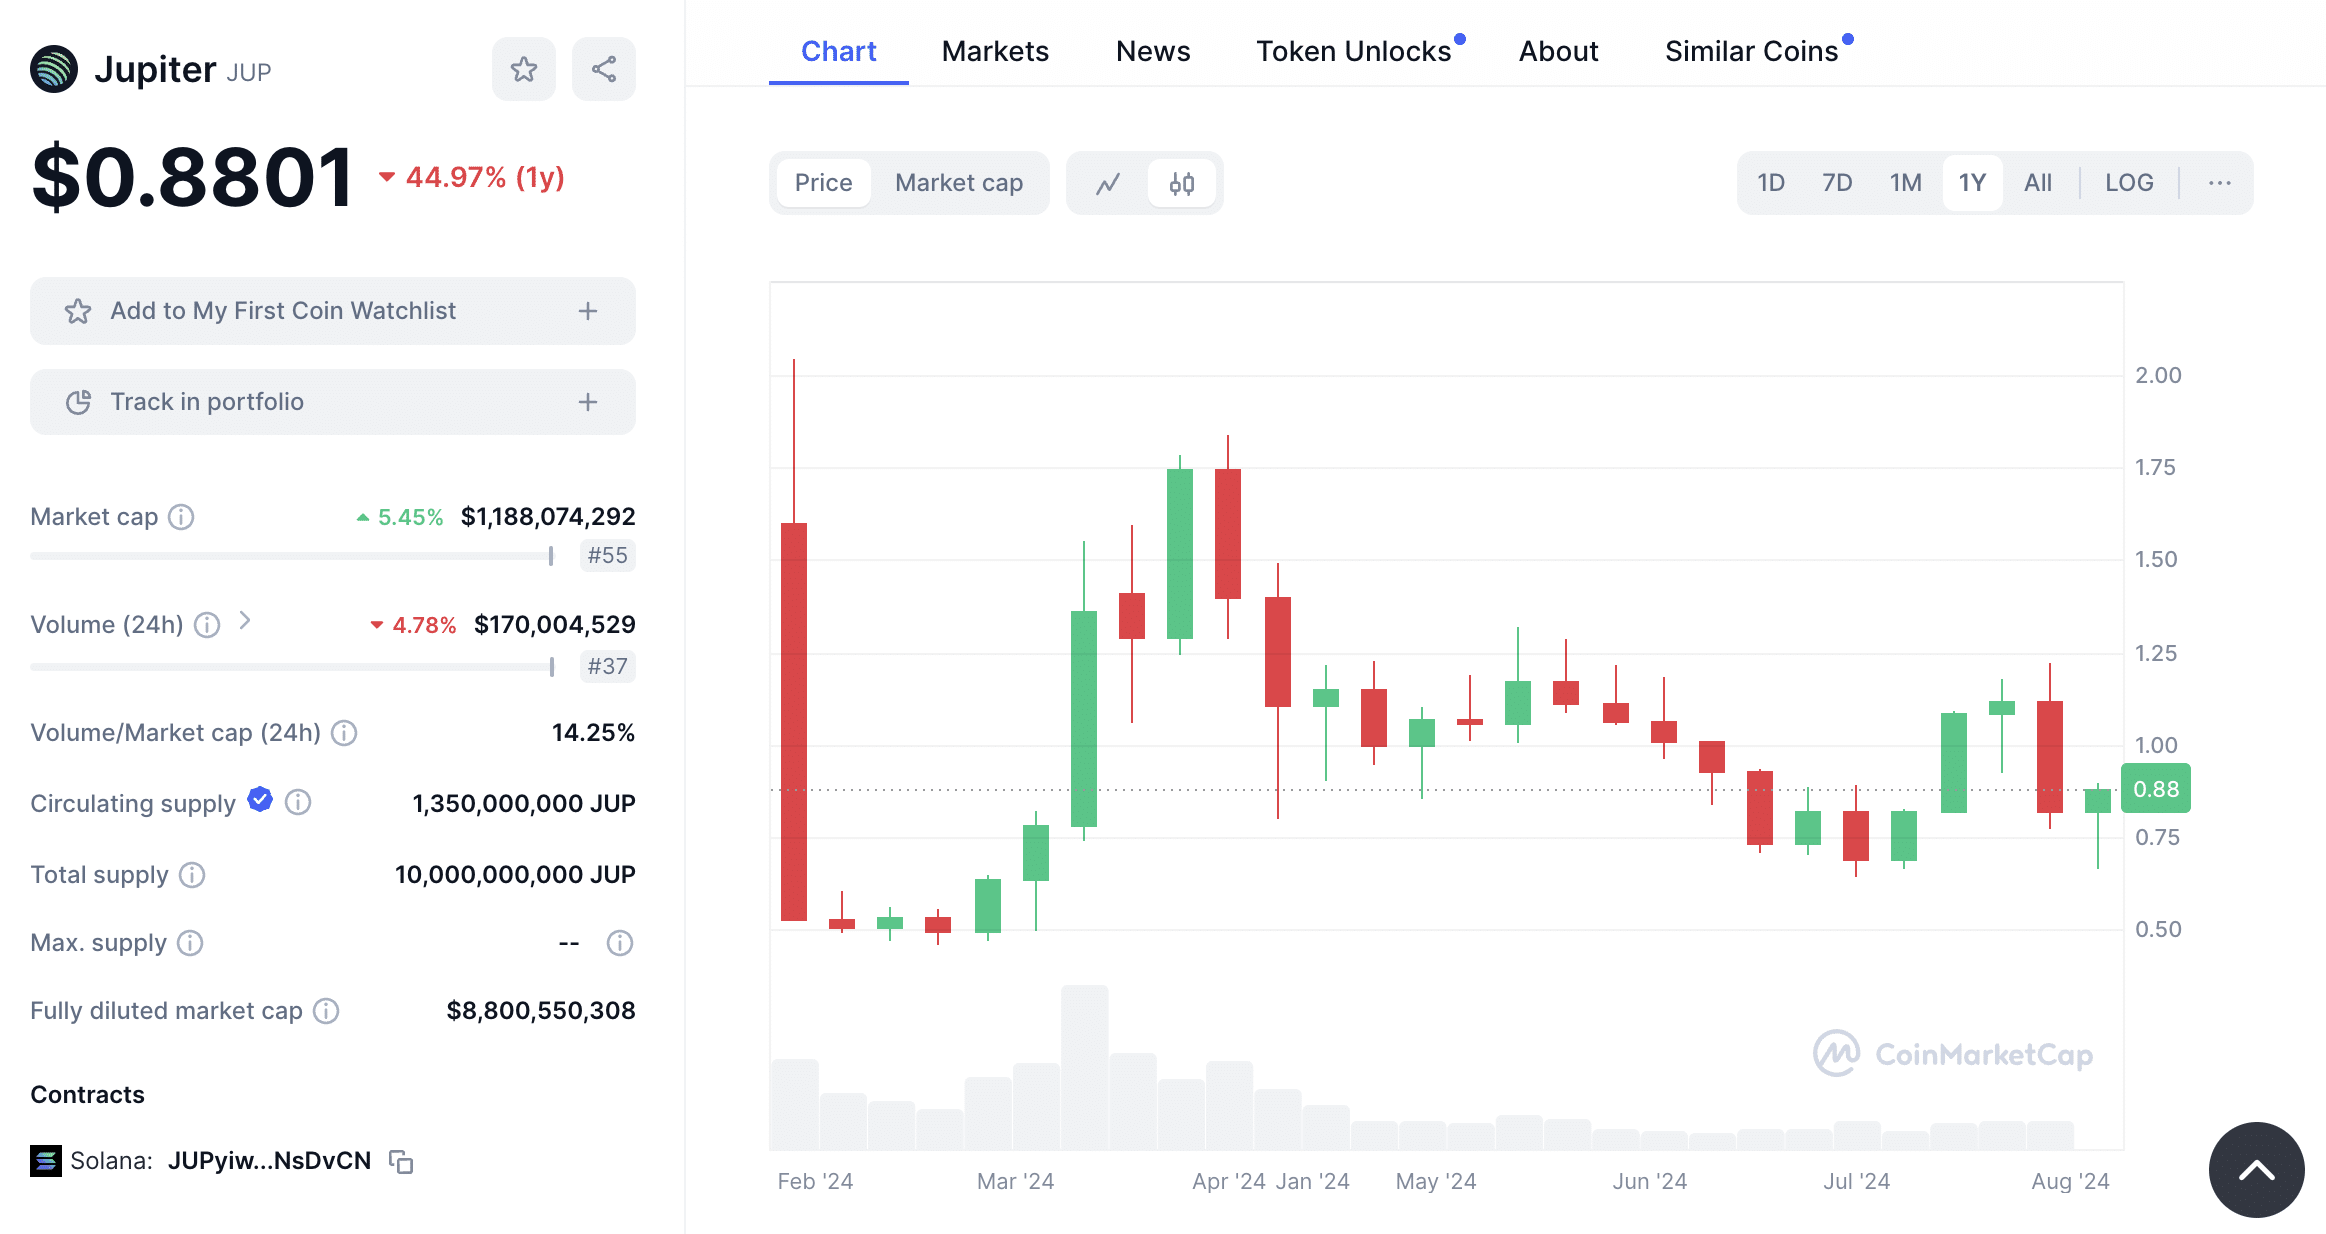Click the 1,350,000,000 JUP supply value
The image size is (2326, 1234).
pyautogui.click(x=524, y=804)
